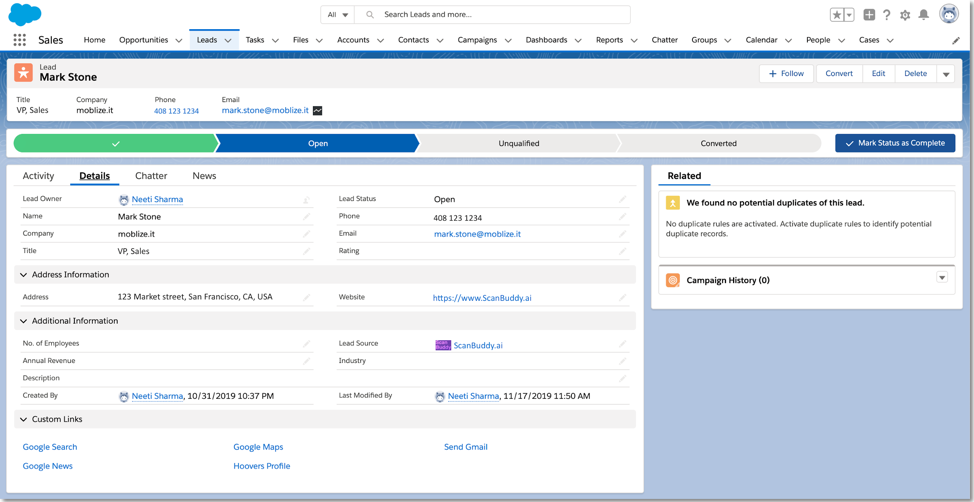Open the Help question mark icon

[x=887, y=15]
